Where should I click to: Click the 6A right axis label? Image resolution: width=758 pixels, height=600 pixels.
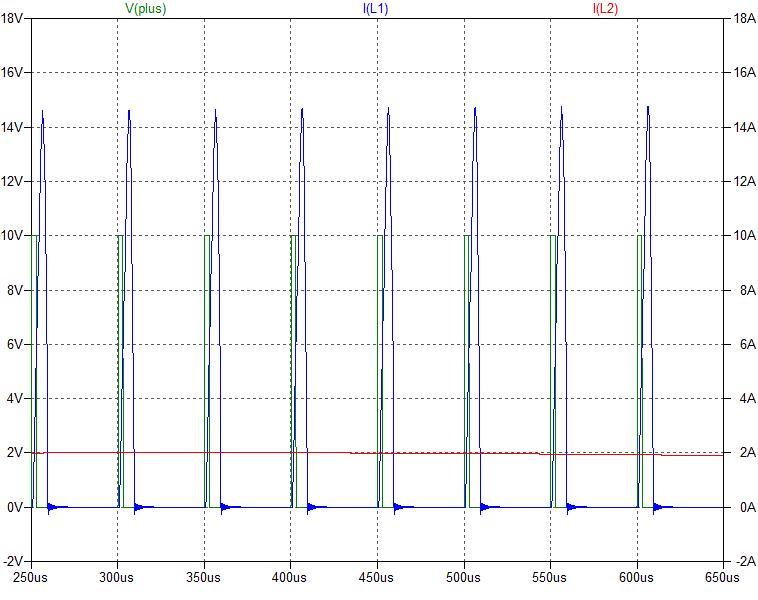[748, 344]
